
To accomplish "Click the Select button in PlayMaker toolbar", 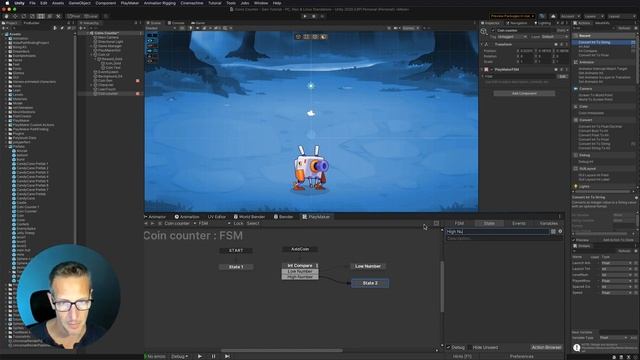I will pyautogui.click(x=253, y=223).
